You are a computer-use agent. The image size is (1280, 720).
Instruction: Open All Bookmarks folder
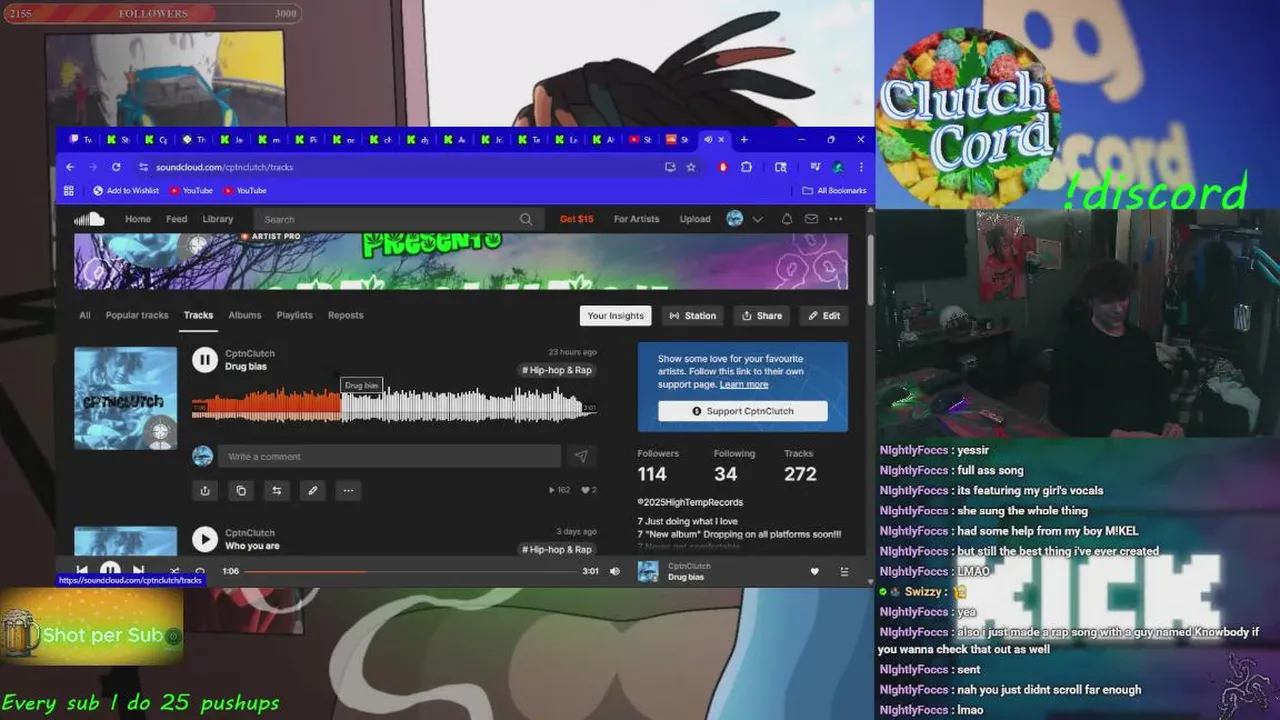point(835,190)
